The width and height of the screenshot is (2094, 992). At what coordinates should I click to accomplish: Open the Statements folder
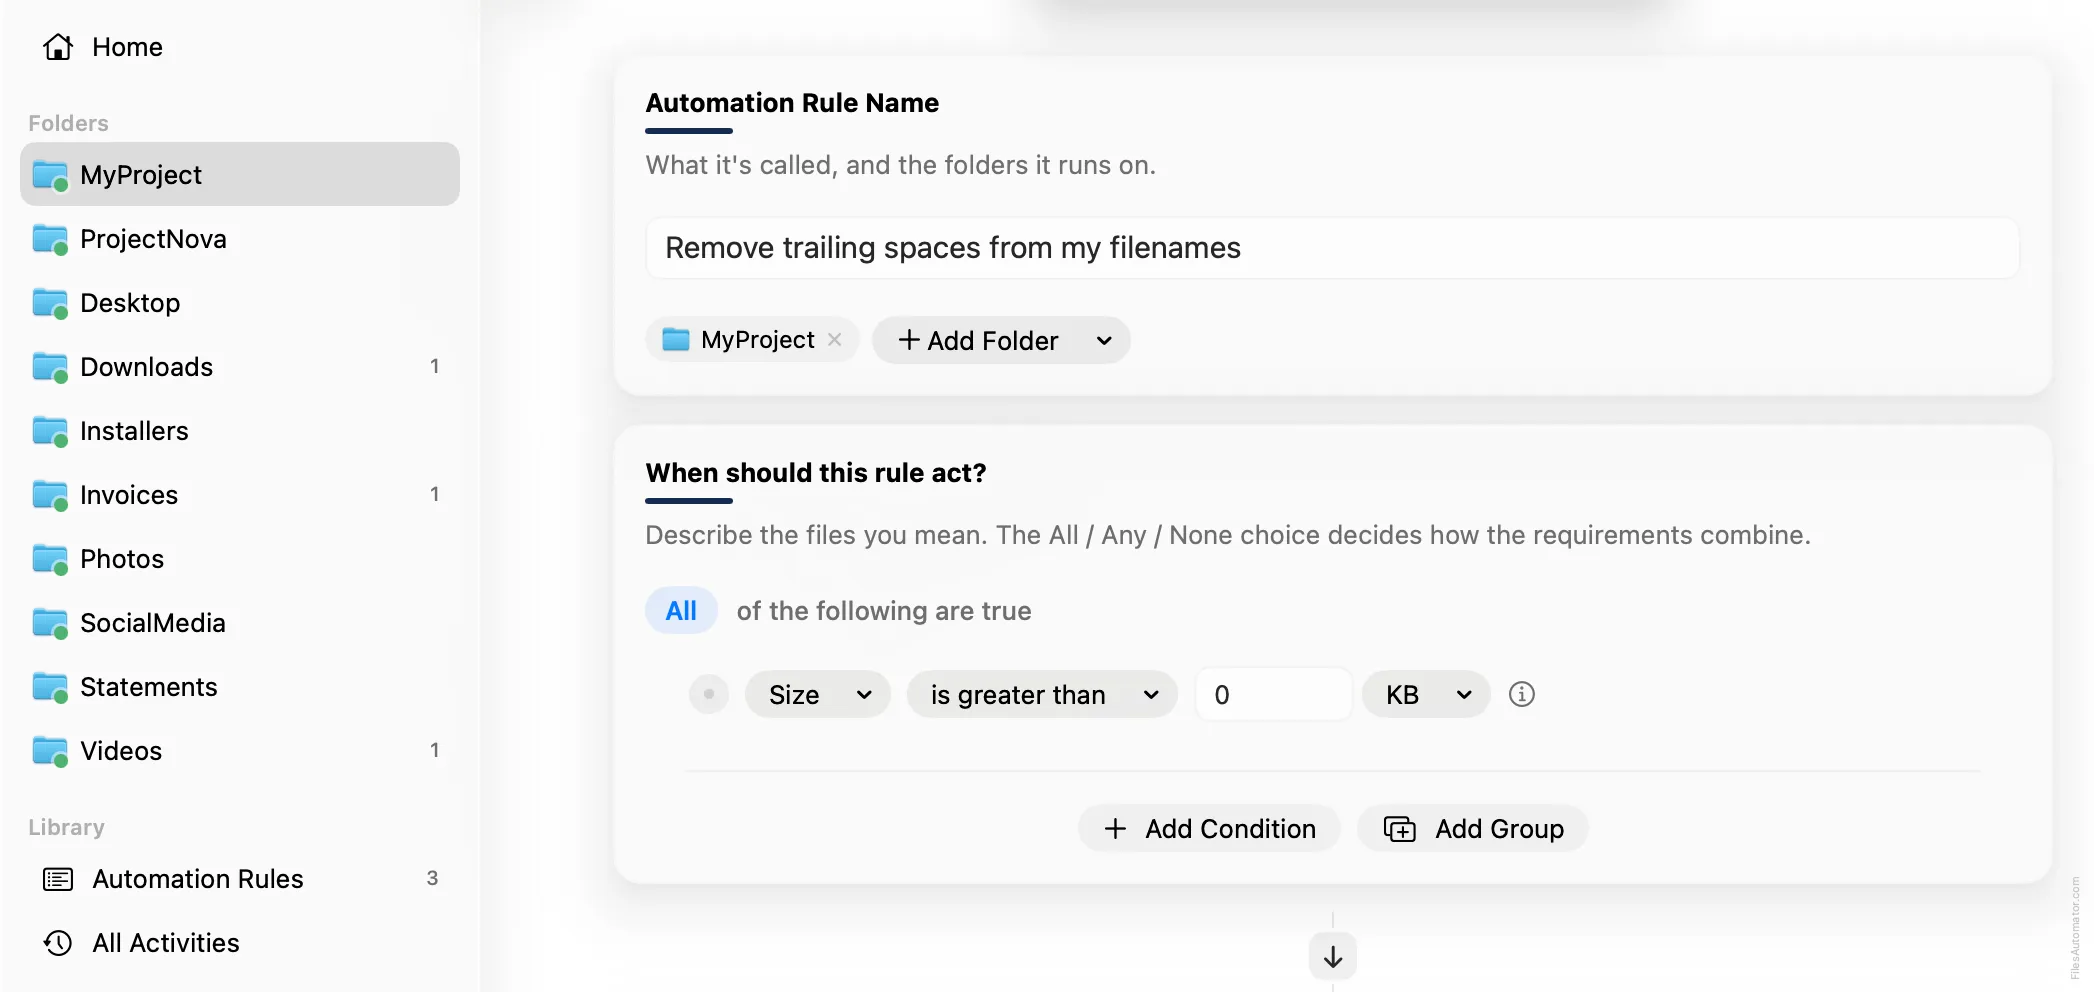[240, 687]
